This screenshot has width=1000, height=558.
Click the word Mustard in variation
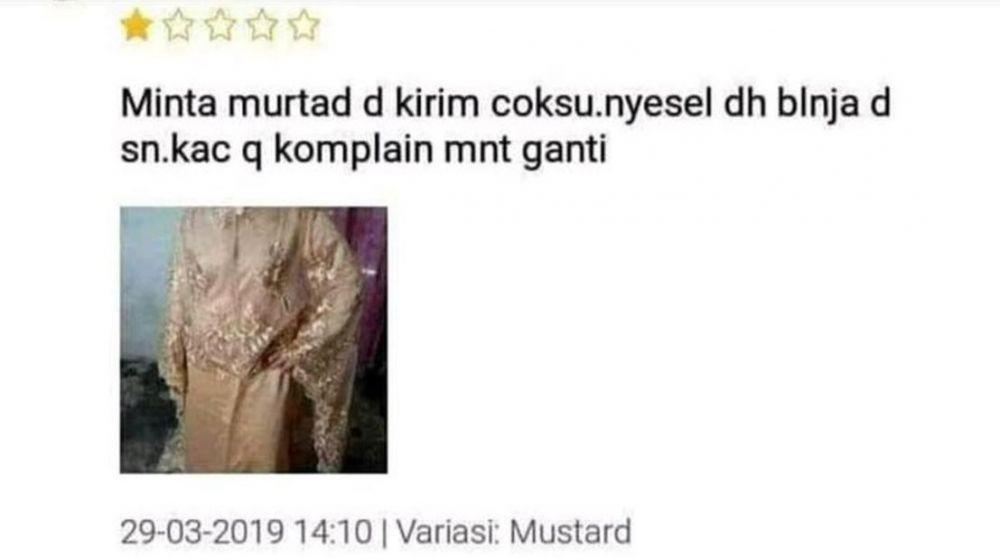point(570,532)
